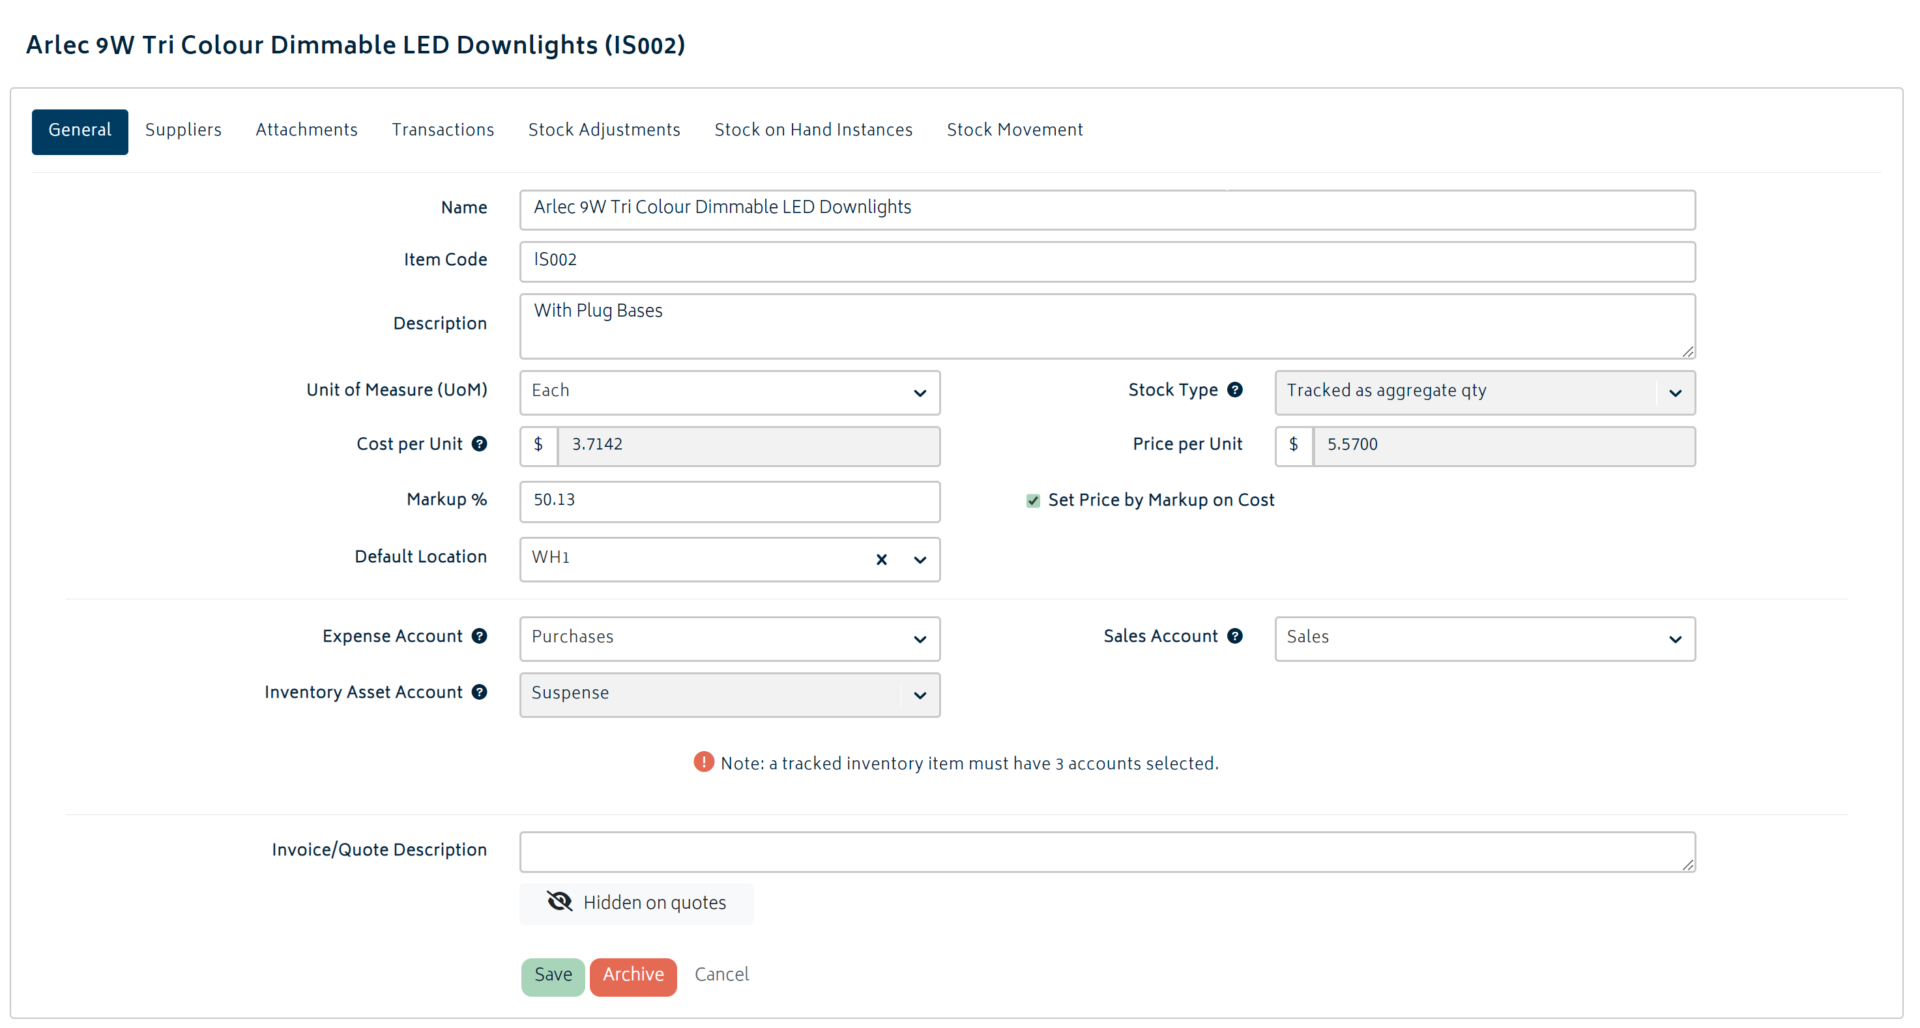
Task: Open the Suppliers tab
Action: point(183,129)
